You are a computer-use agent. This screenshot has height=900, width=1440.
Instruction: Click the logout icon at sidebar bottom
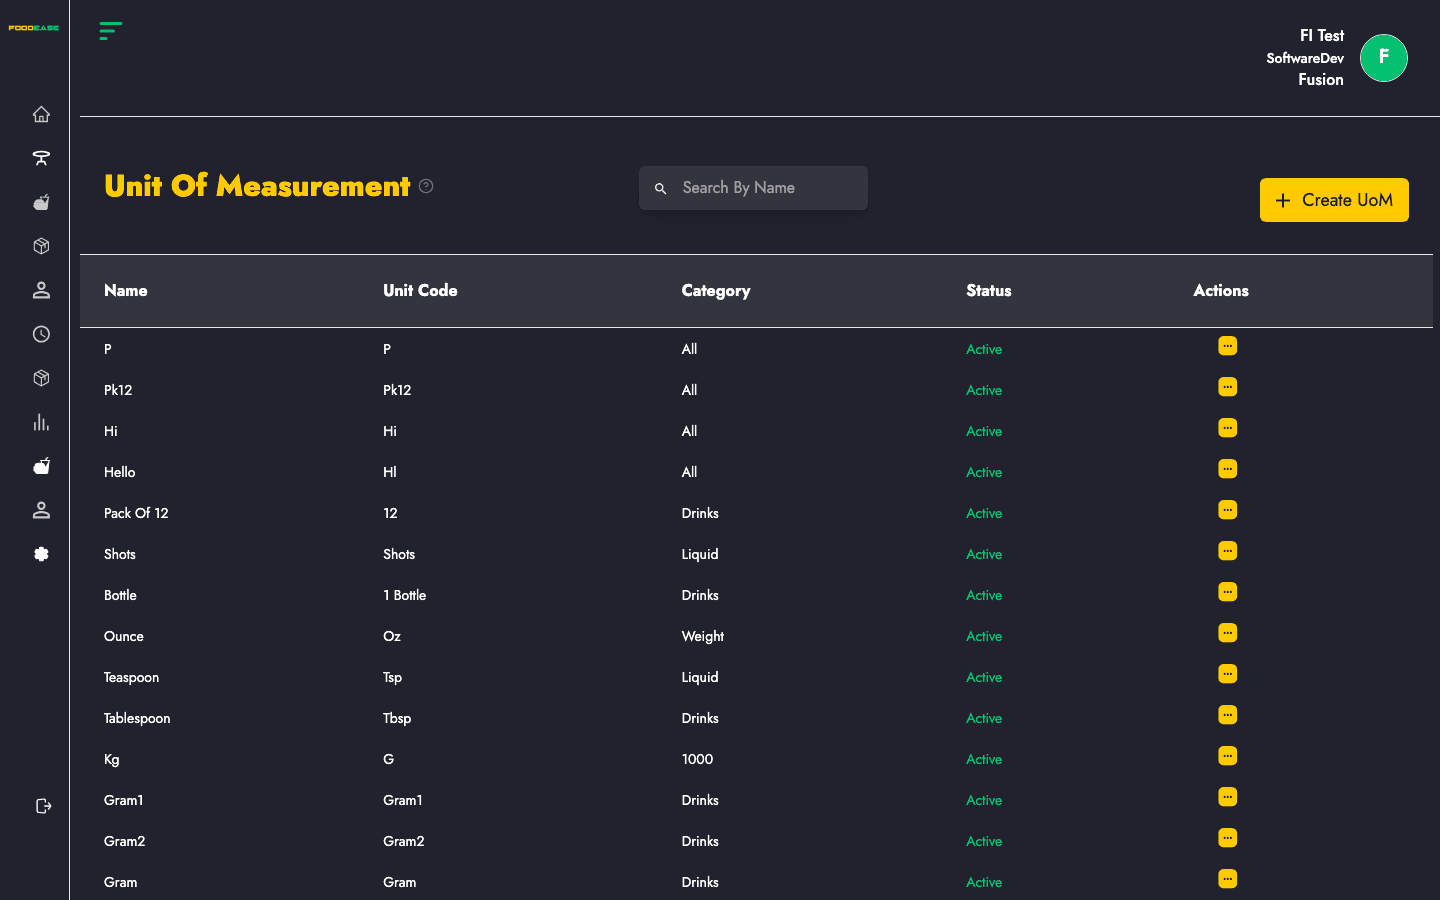coord(43,806)
